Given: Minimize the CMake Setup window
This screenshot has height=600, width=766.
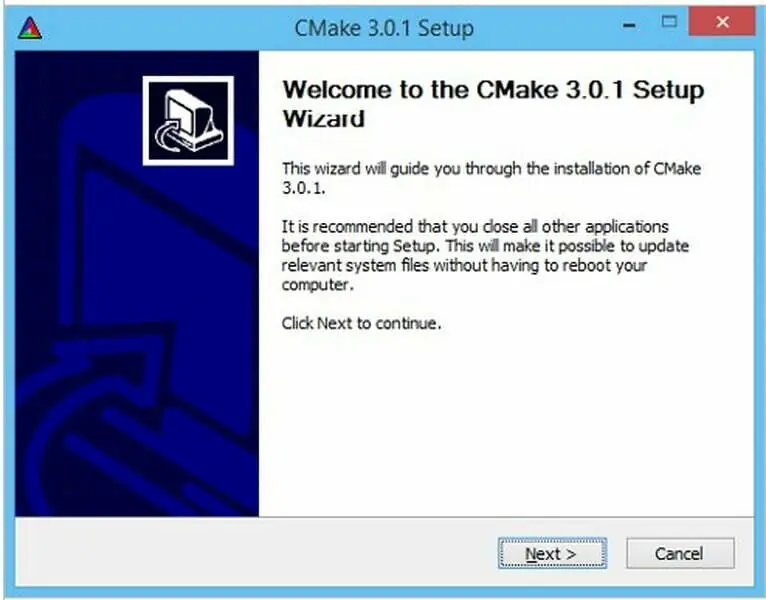Looking at the screenshot, I should (x=630, y=25).
